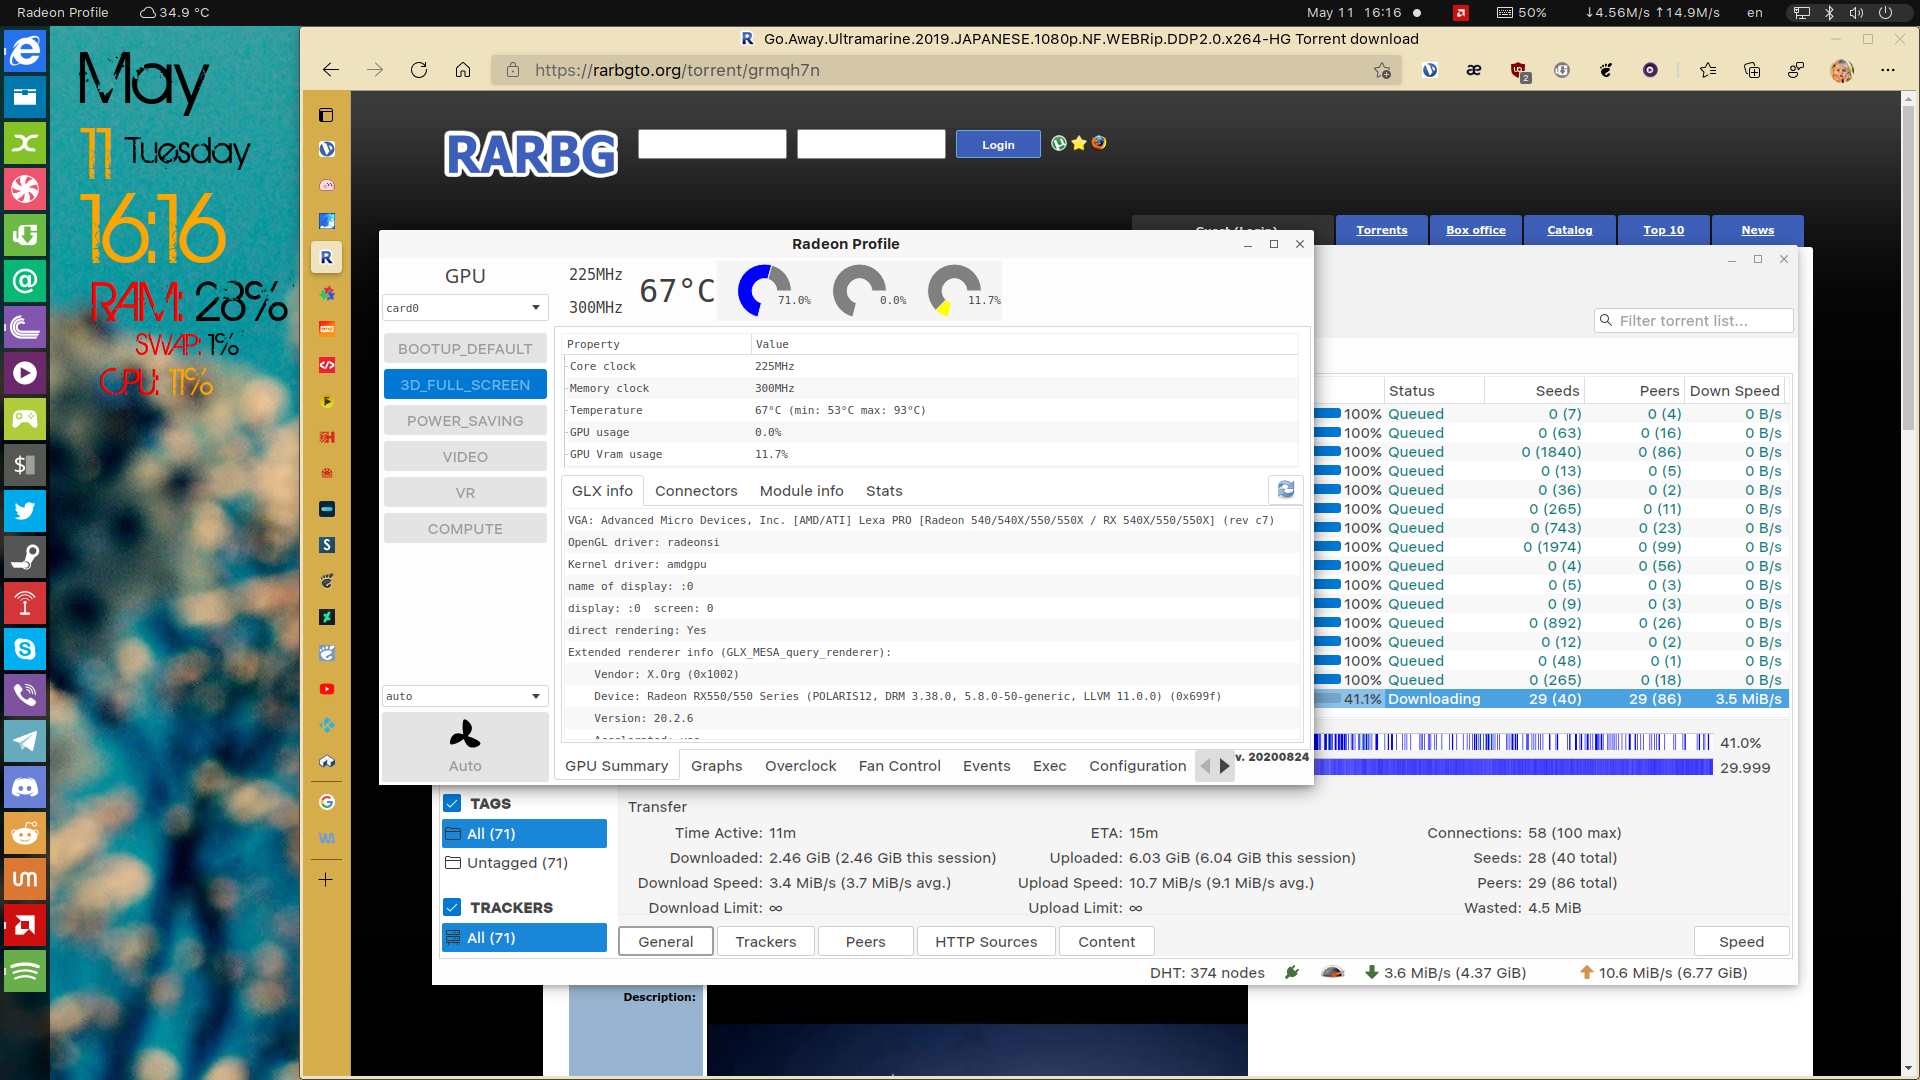Open Discord from the dock

[25, 787]
